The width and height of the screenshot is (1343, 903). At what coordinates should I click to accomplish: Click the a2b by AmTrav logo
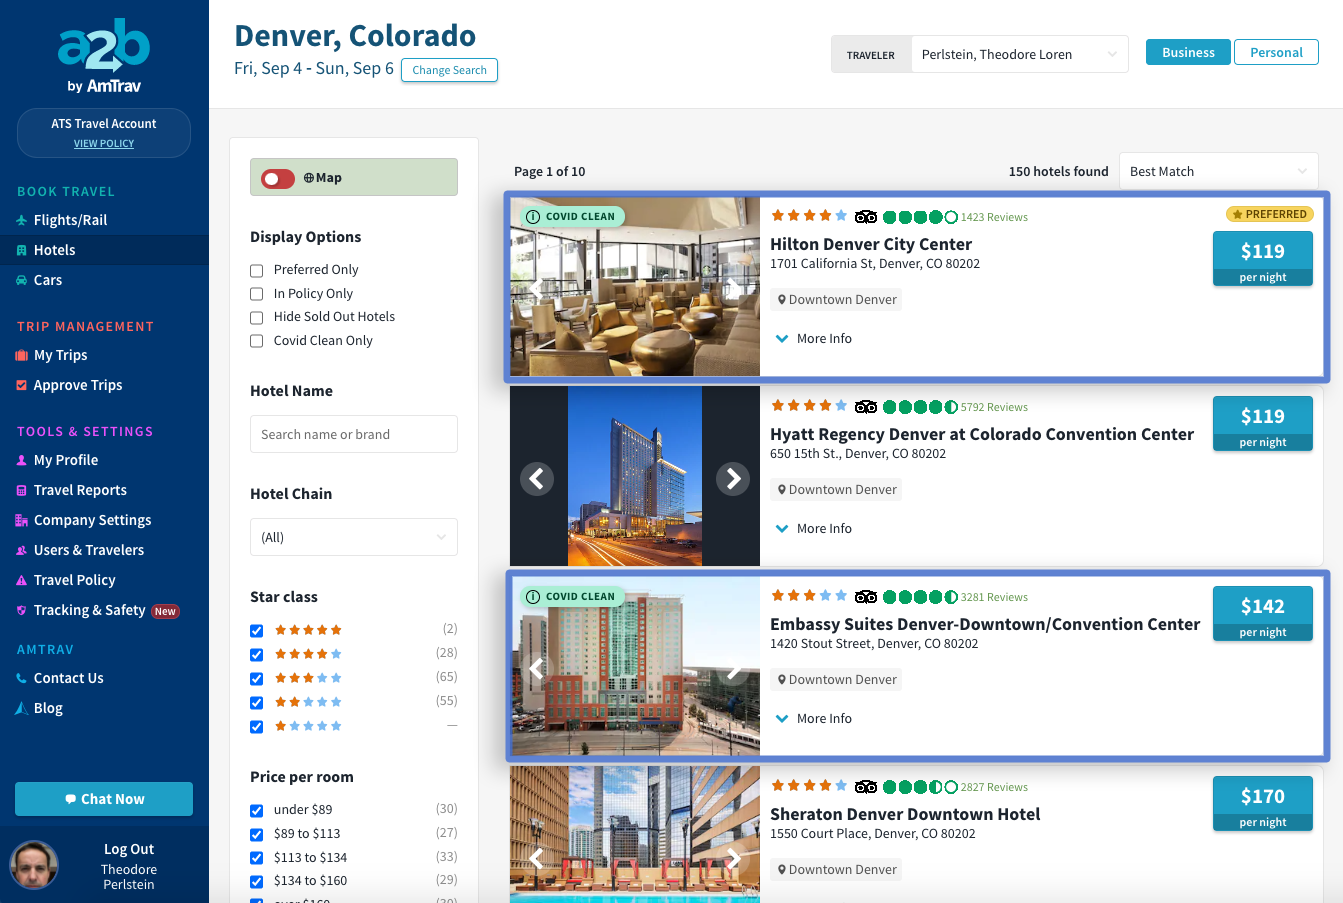point(104,56)
